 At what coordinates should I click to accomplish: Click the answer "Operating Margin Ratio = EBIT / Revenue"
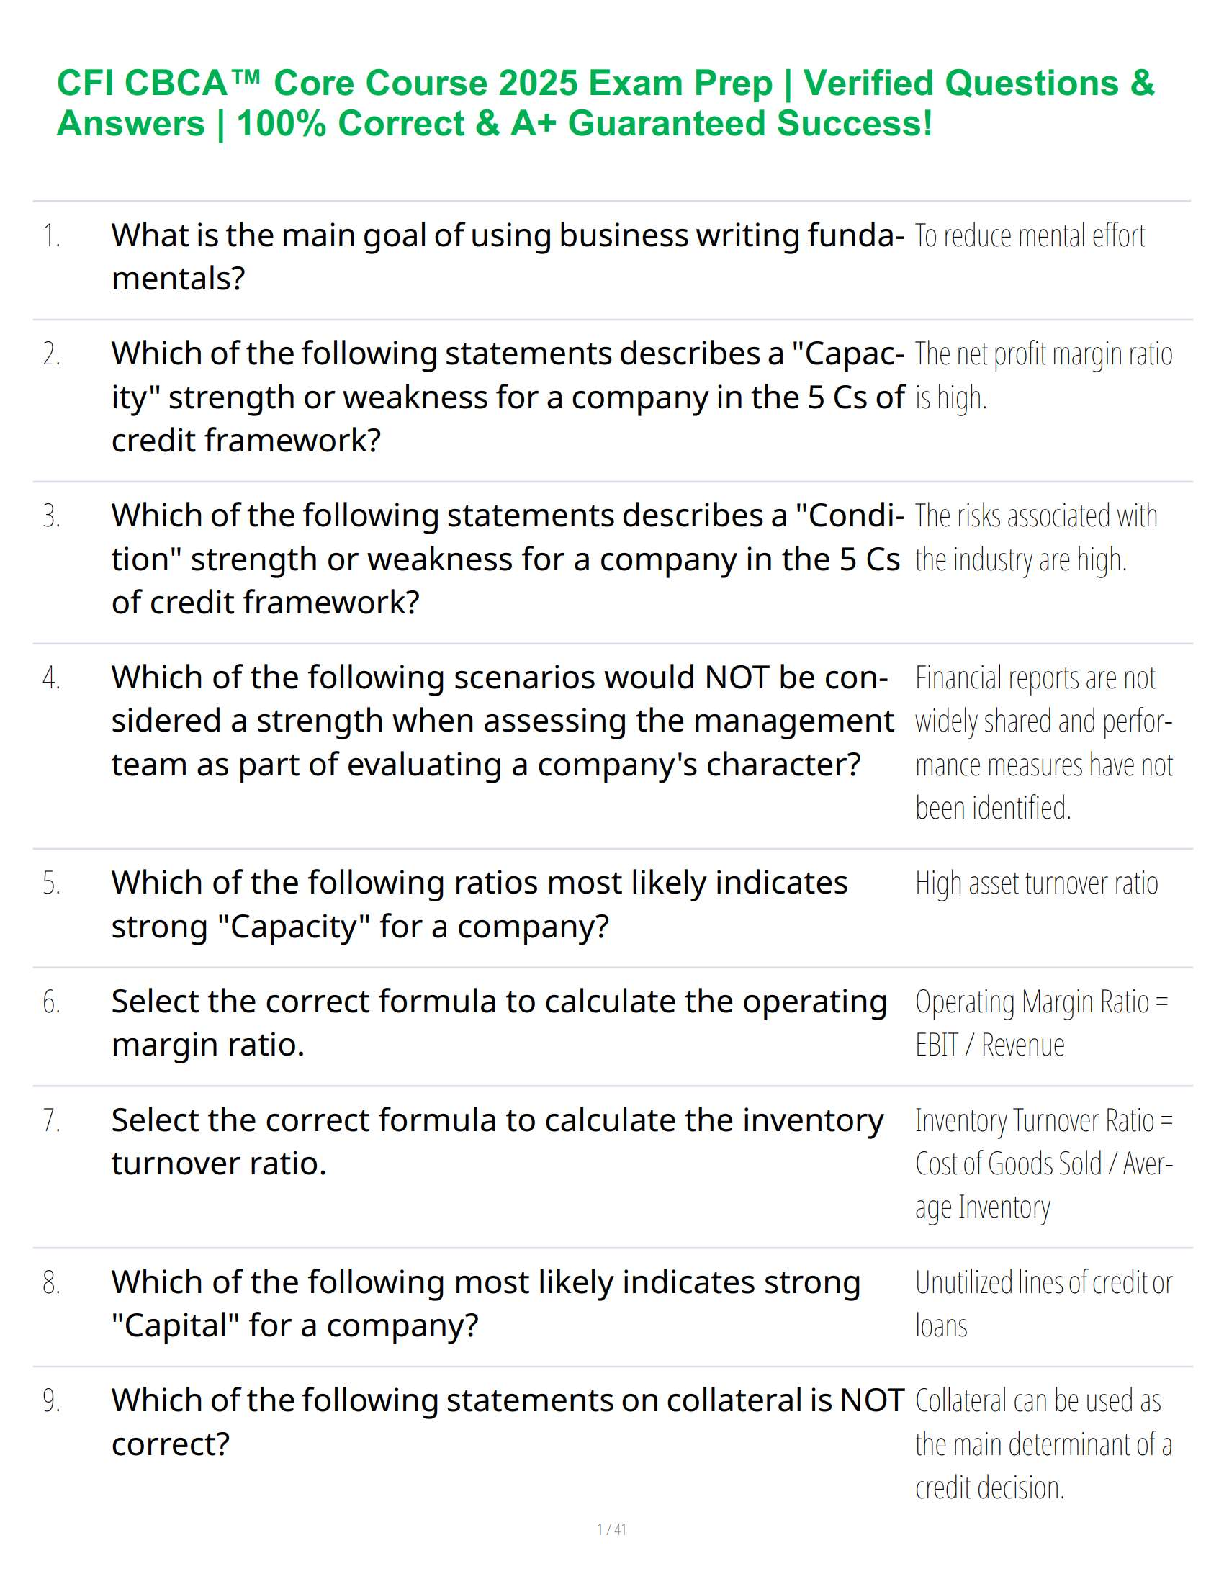coord(1040,1023)
